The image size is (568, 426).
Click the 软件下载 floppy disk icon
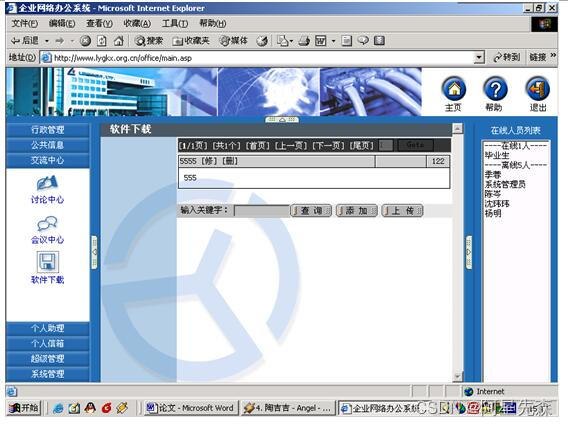[47, 262]
